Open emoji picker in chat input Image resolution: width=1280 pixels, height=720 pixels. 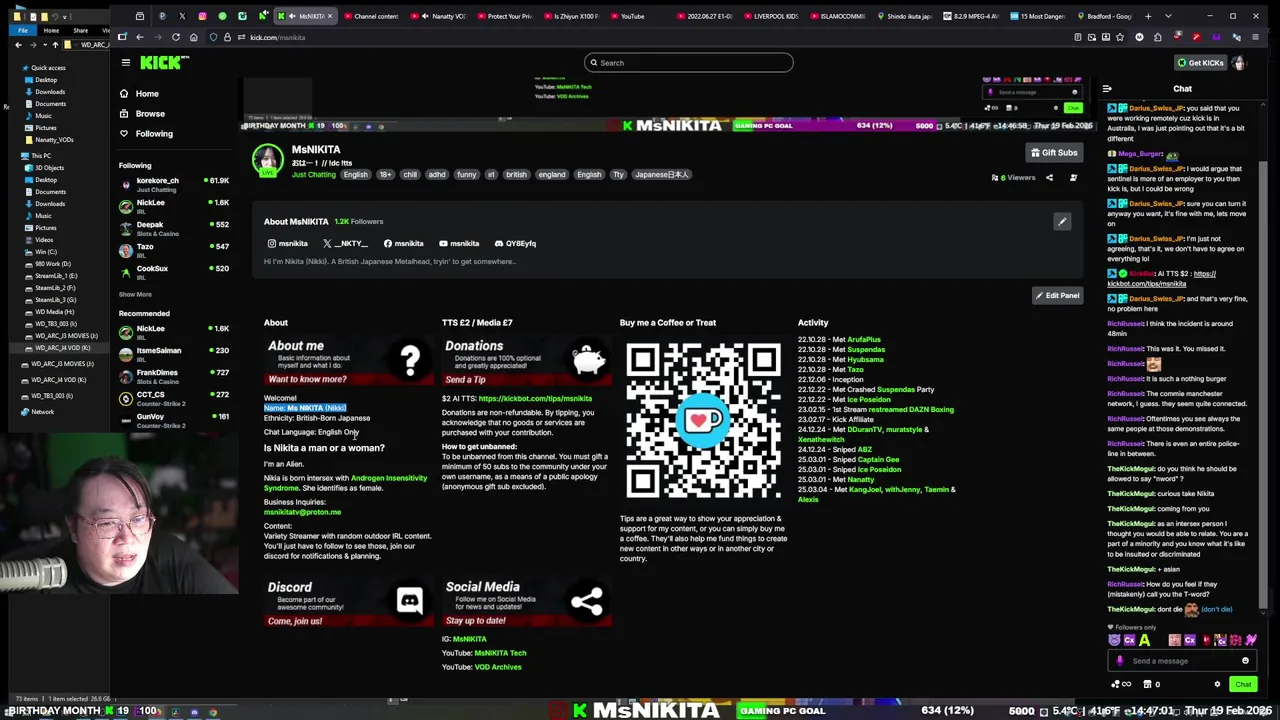coord(1245,660)
